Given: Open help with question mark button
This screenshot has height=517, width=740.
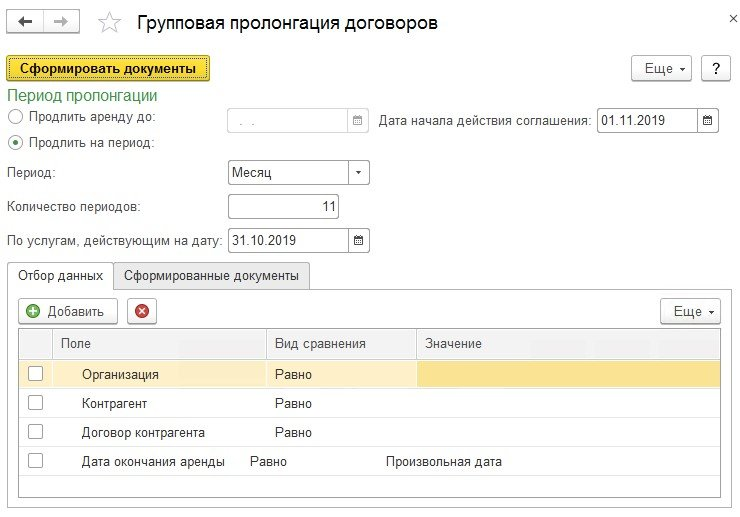Looking at the screenshot, I should [715, 68].
